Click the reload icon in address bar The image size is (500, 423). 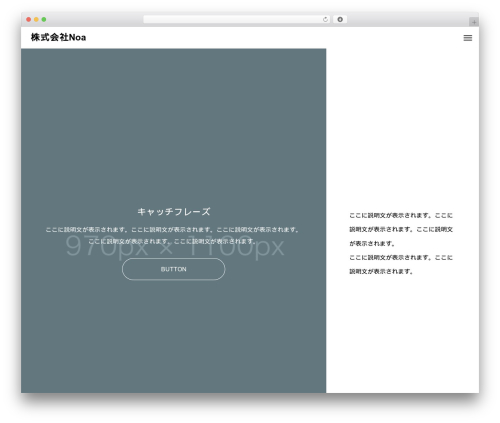pyautogui.click(x=325, y=20)
